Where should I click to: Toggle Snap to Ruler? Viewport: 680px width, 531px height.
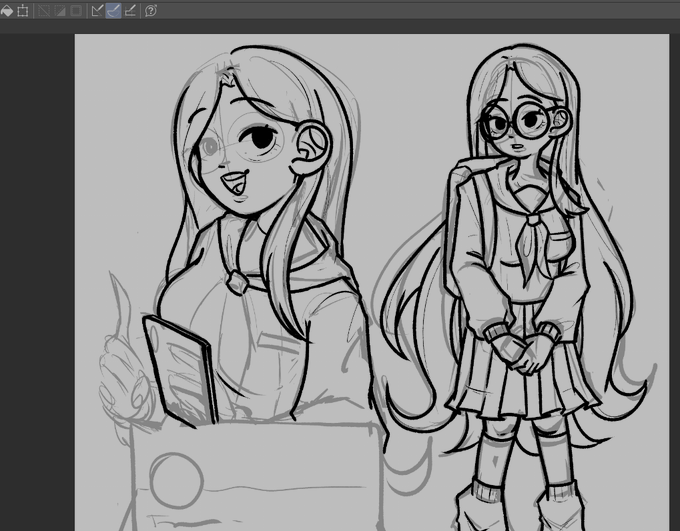point(97,11)
